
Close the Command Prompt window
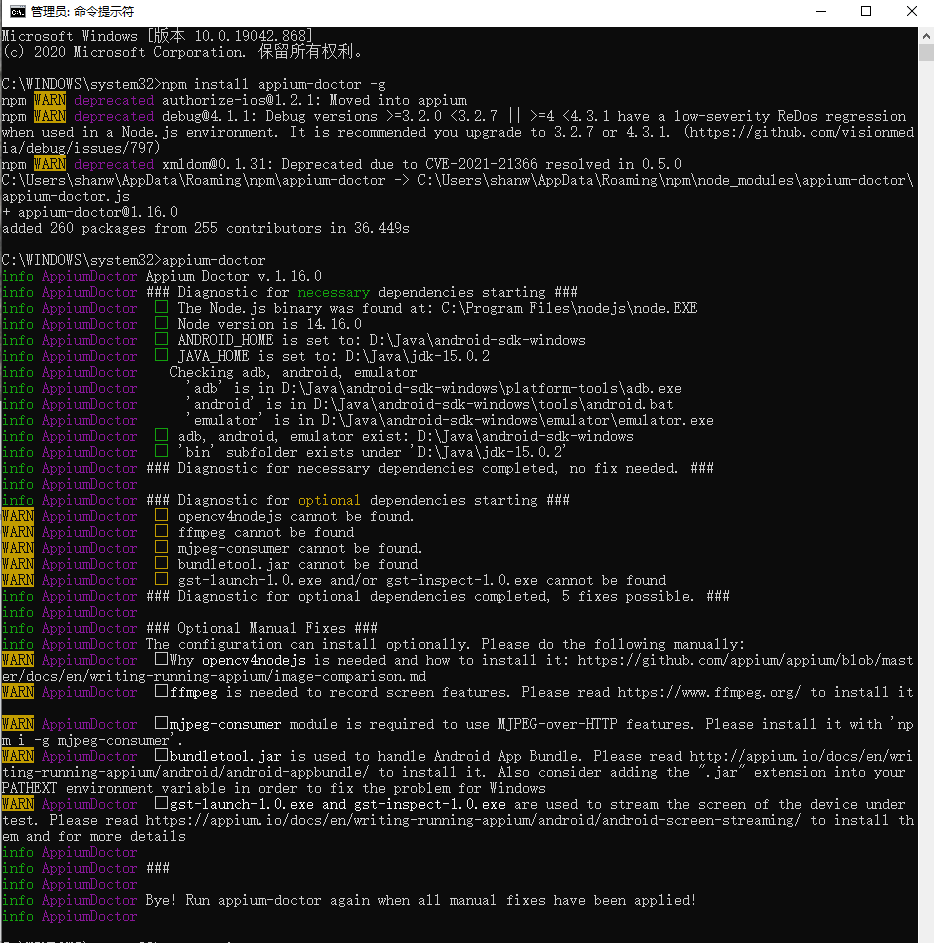point(911,11)
